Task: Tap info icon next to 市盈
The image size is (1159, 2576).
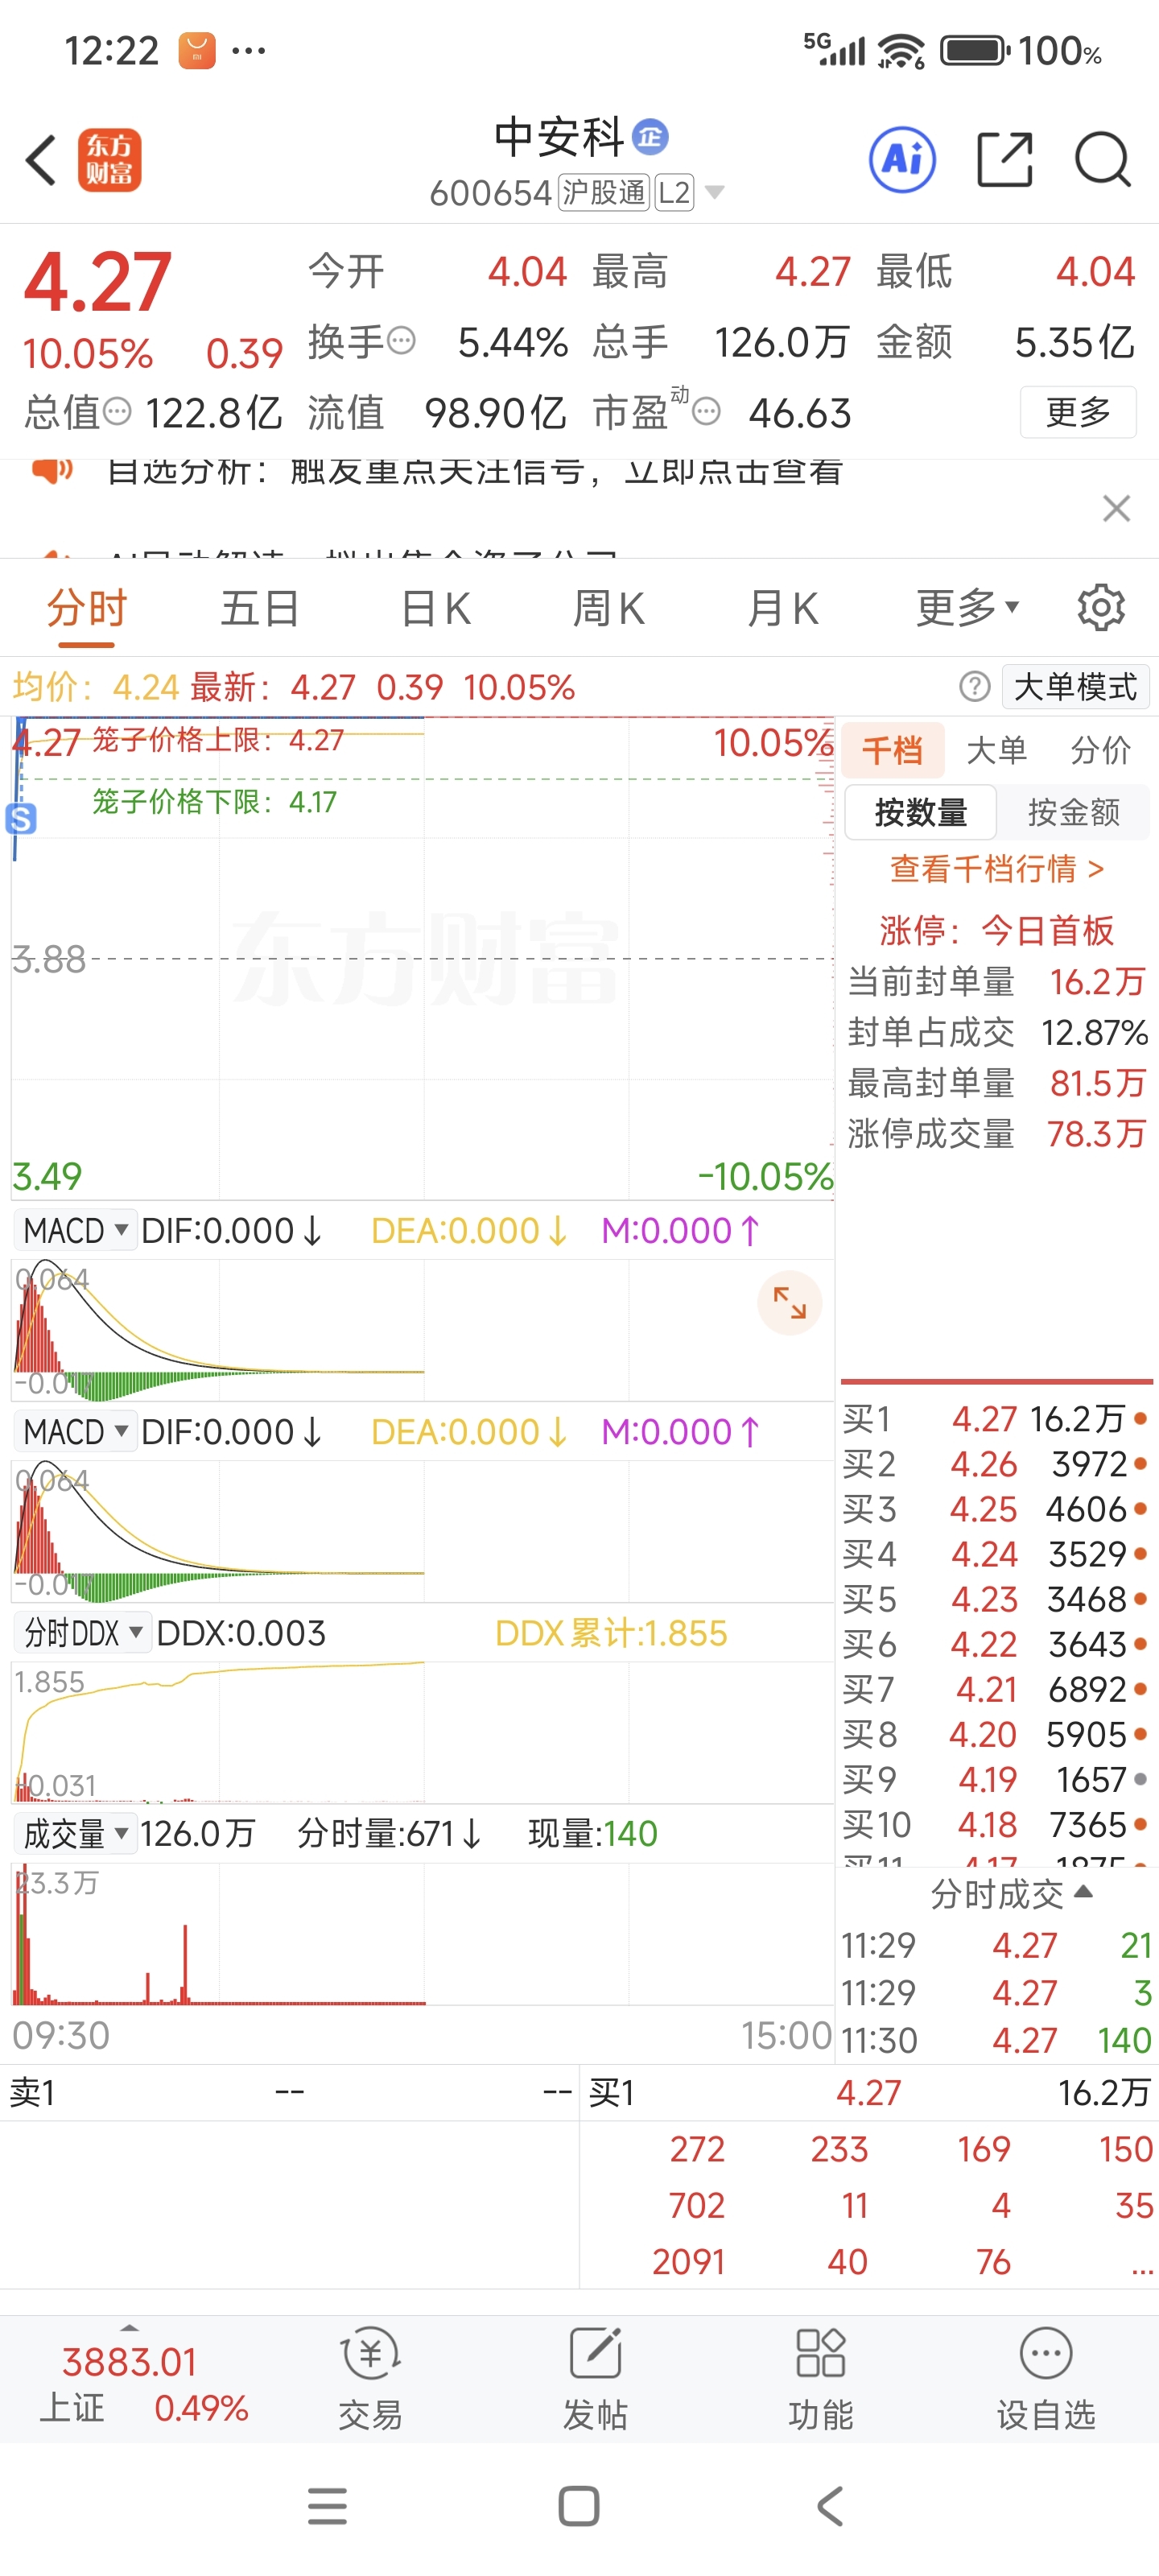Action: pyautogui.click(x=706, y=411)
